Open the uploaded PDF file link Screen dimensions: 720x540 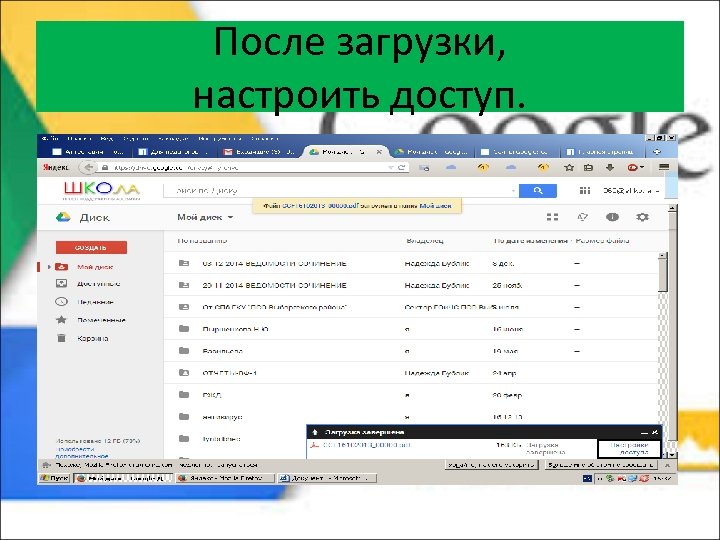click(366, 445)
